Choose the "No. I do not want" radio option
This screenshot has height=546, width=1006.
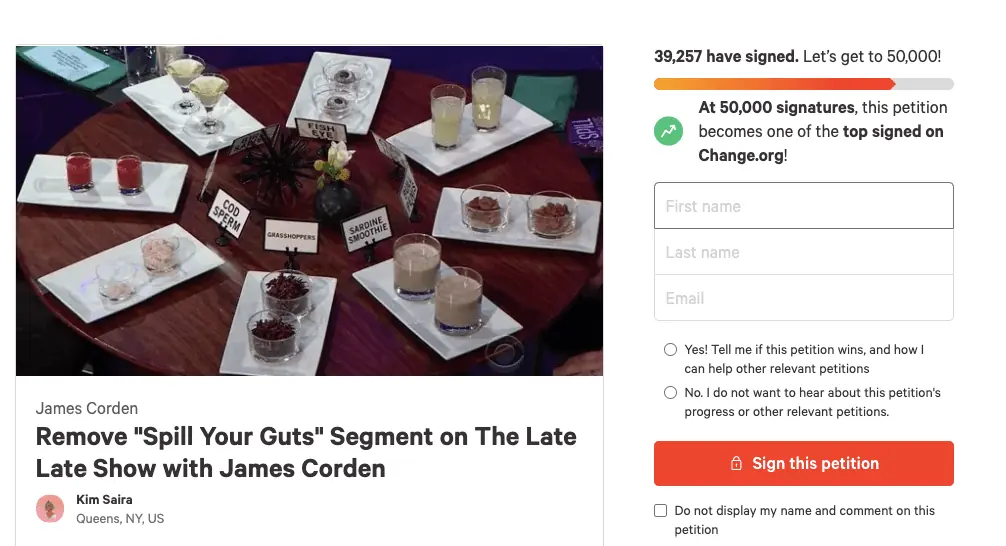click(670, 393)
